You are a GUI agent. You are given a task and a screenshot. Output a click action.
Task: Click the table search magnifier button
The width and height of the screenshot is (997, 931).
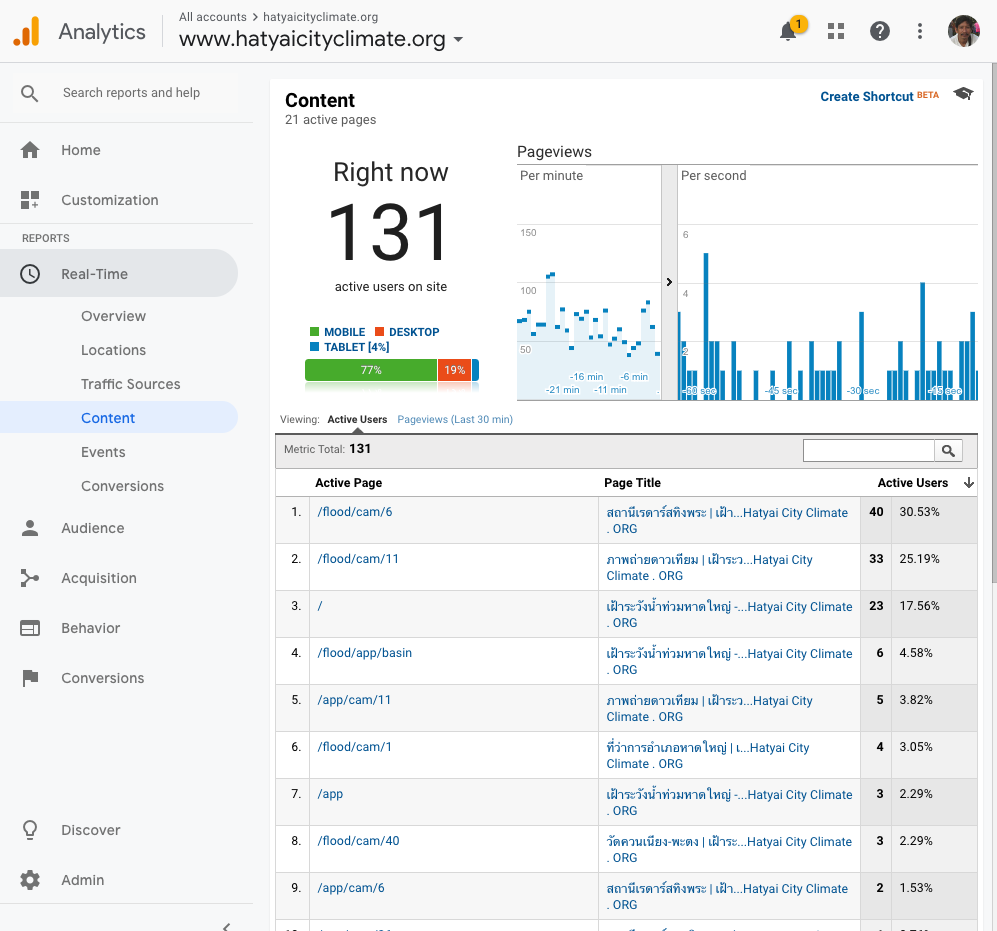click(948, 451)
